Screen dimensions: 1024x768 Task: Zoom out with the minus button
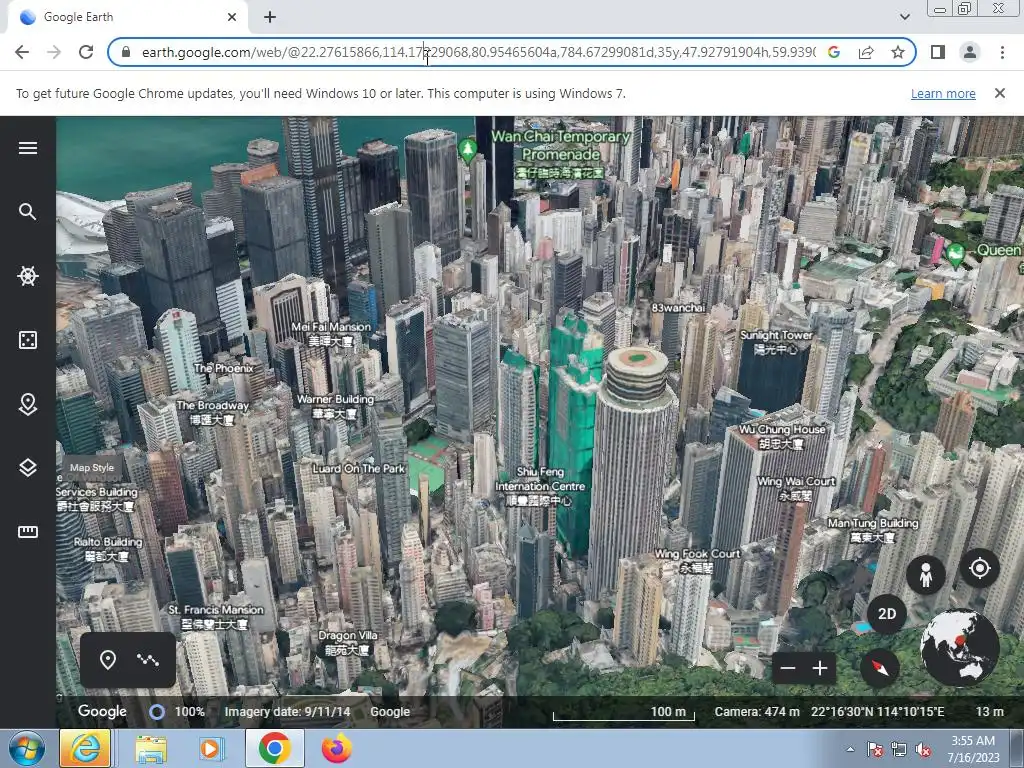pyautogui.click(x=788, y=668)
